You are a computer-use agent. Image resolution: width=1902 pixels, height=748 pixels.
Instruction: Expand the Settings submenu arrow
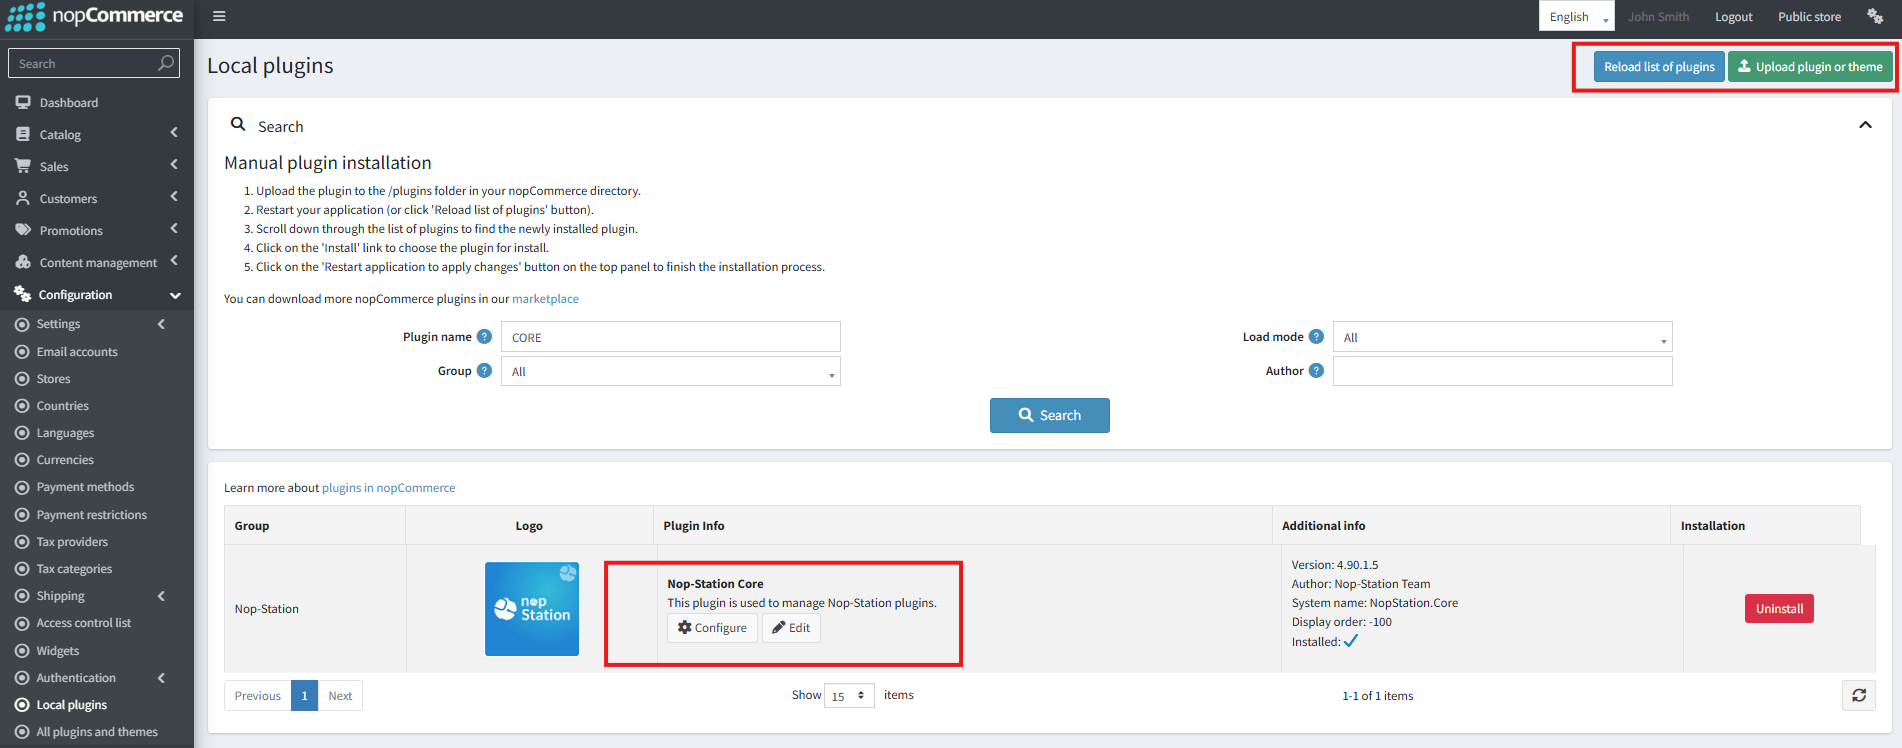coord(161,324)
